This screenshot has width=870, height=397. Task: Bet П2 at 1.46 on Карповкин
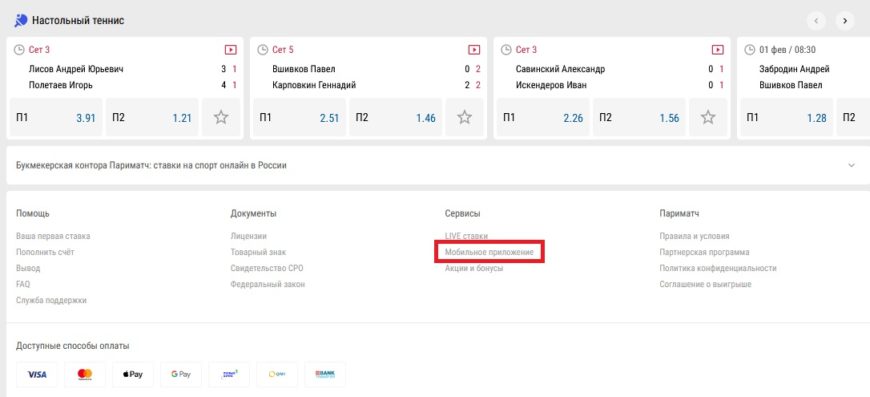click(x=396, y=118)
